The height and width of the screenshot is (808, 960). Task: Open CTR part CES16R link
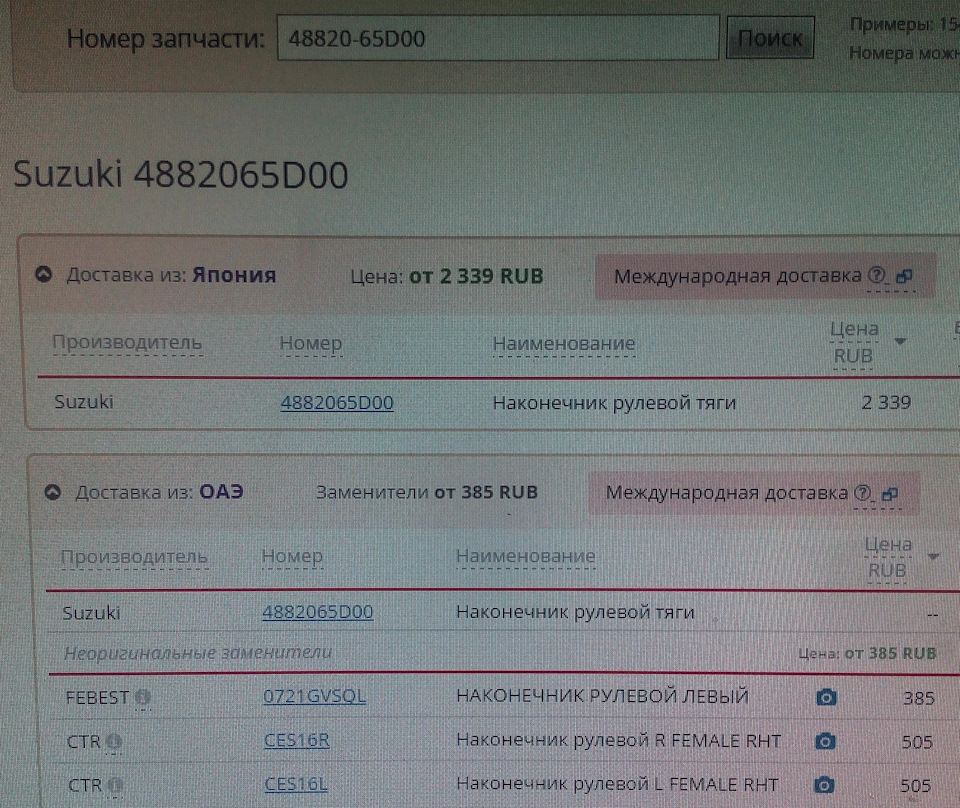(296, 740)
